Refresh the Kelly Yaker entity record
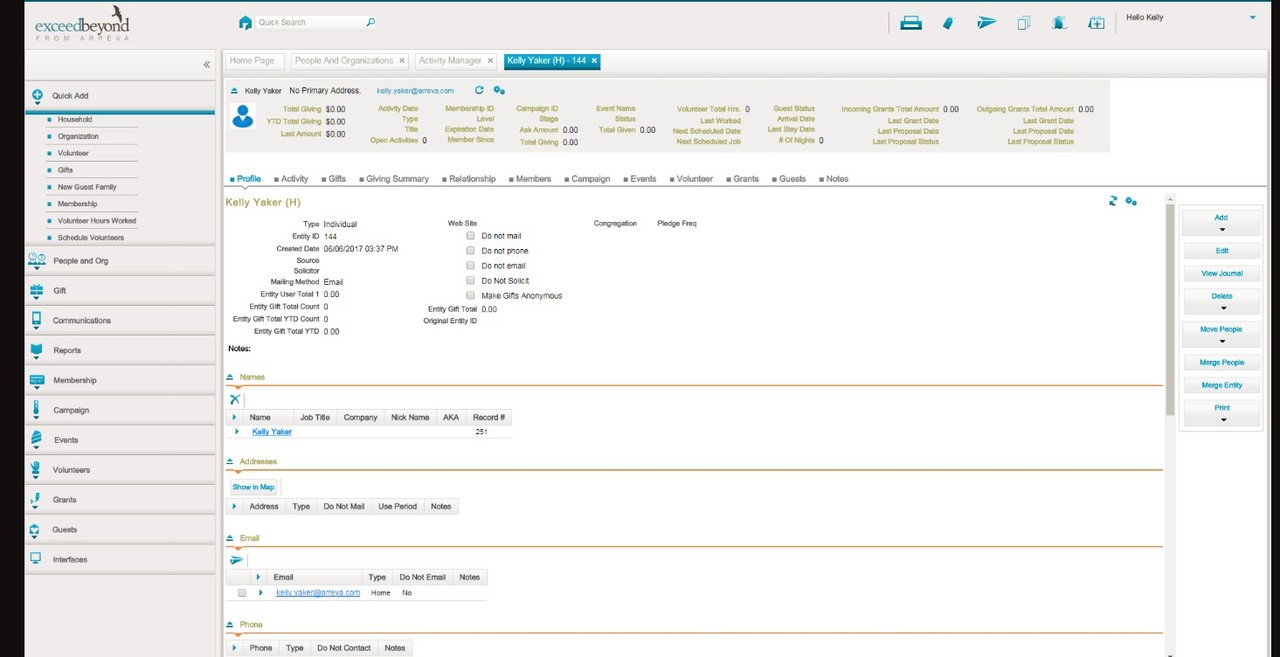Image resolution: width=1280 pixels, height=657 pixels. tap(480, 89)
